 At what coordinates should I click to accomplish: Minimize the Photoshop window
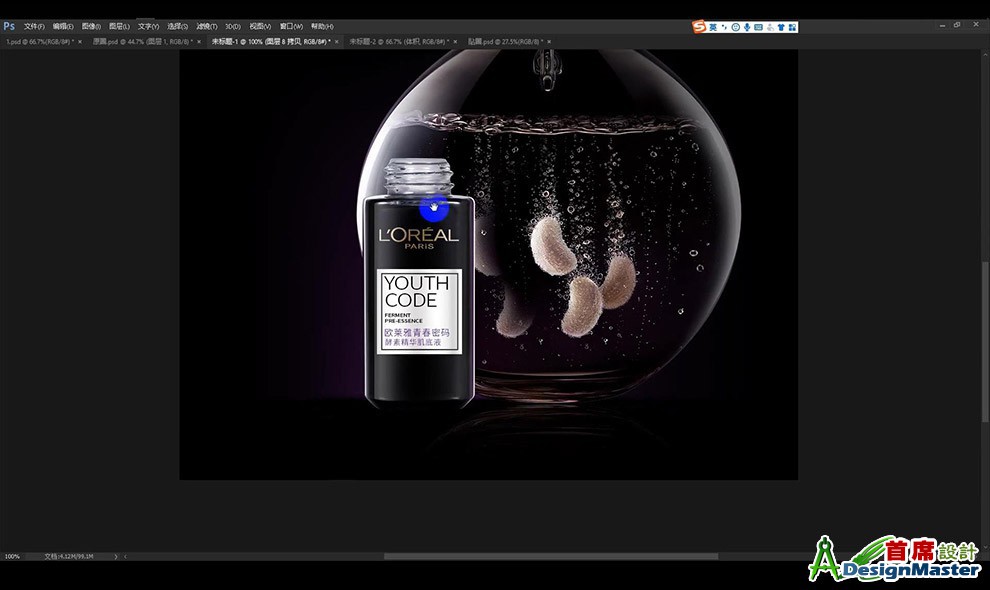pyautogui.click(x=942, y=25)
